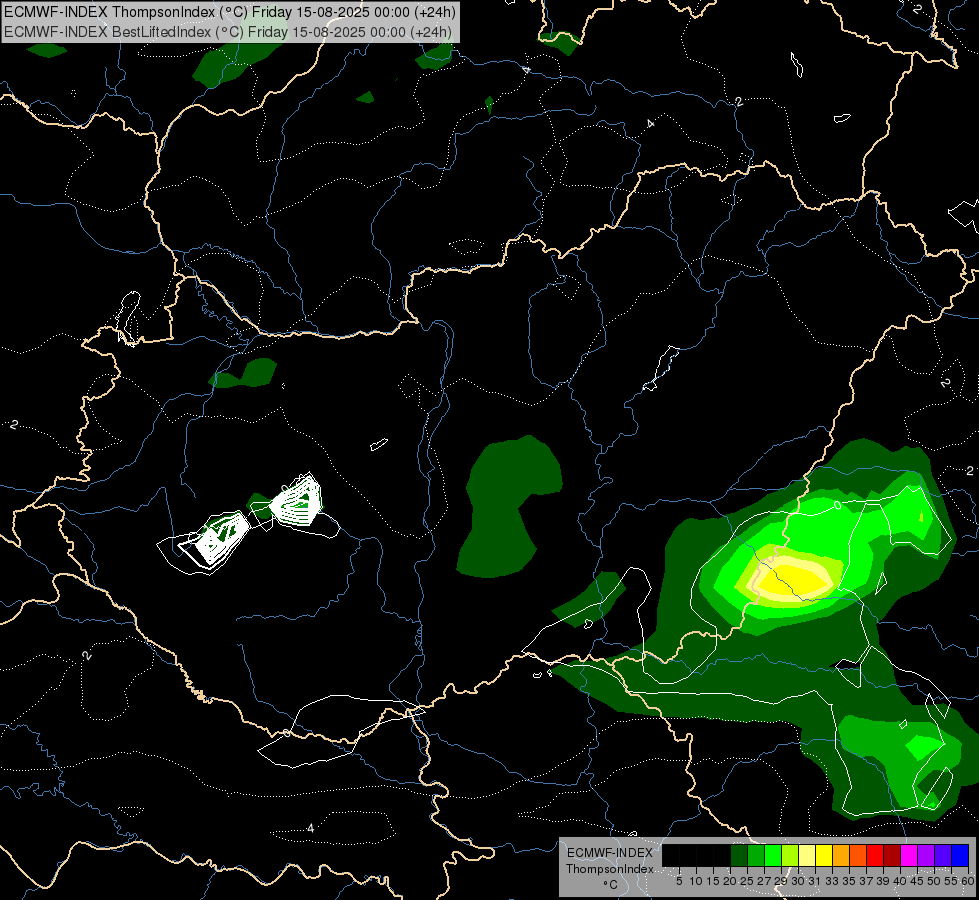Click the legend tick value 40

900,881
